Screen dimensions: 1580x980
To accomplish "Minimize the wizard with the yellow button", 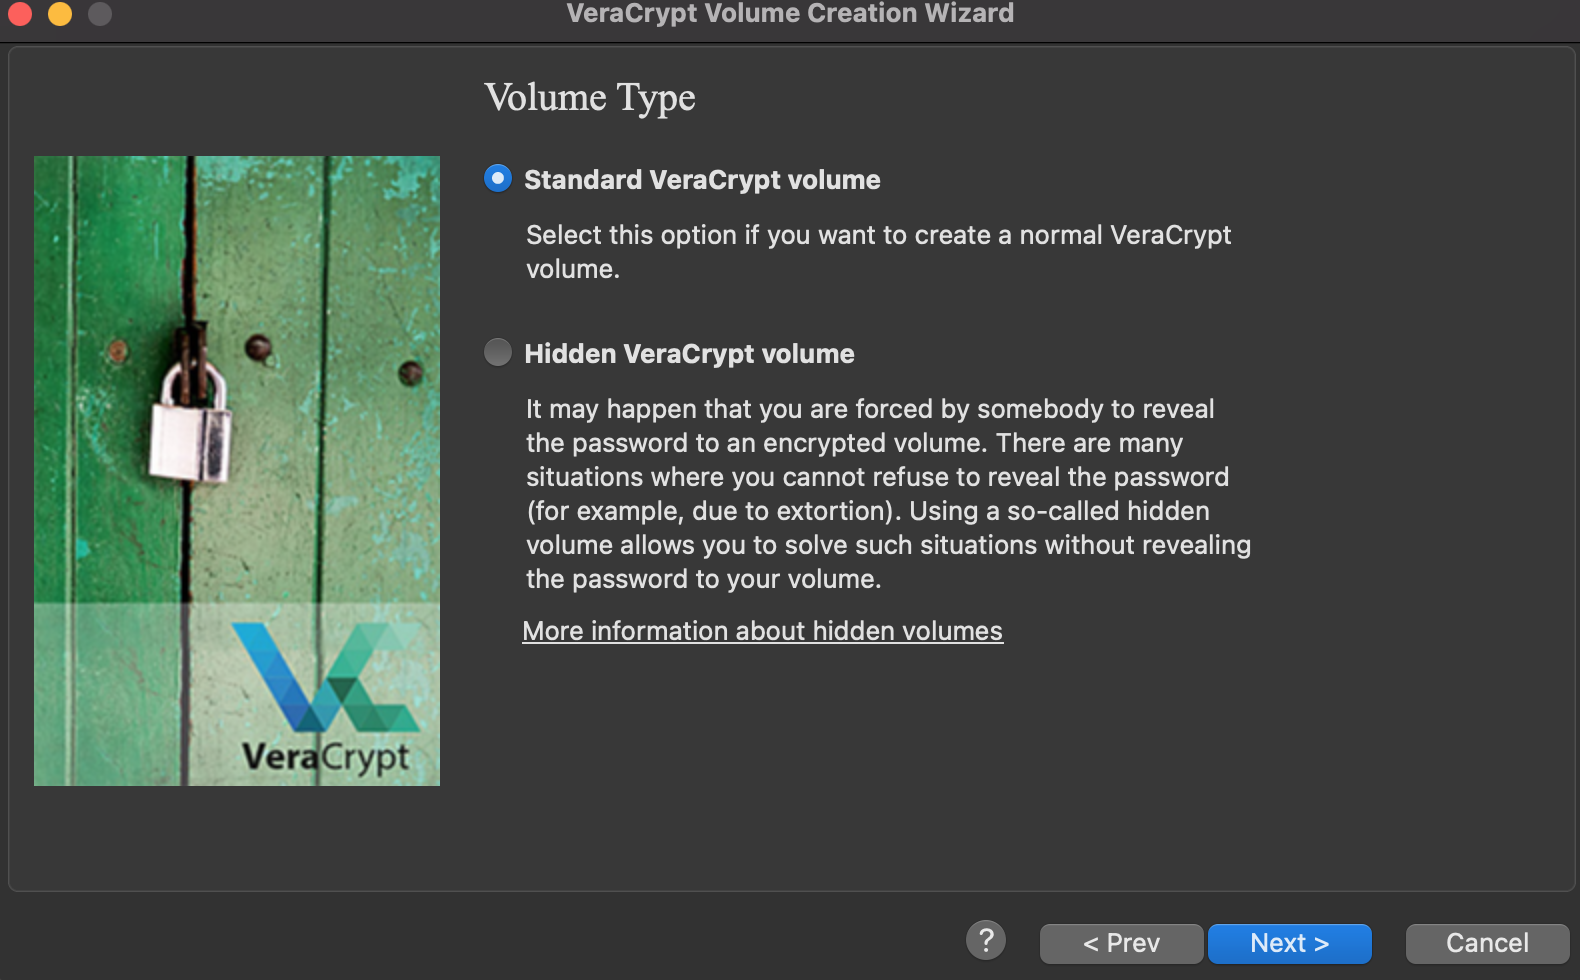I will click(x=60, y=13).
